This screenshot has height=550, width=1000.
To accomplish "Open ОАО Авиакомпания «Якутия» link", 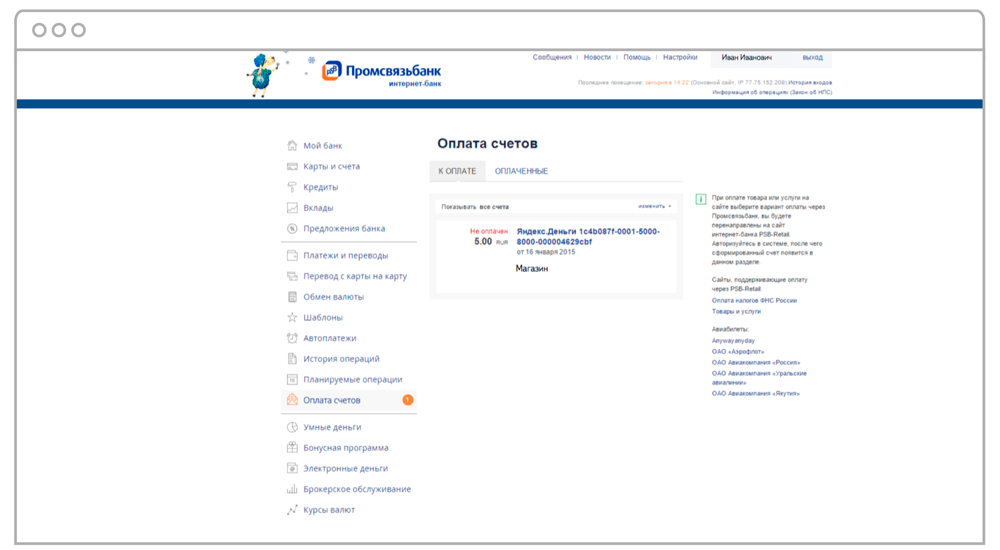I will [755, 394].
